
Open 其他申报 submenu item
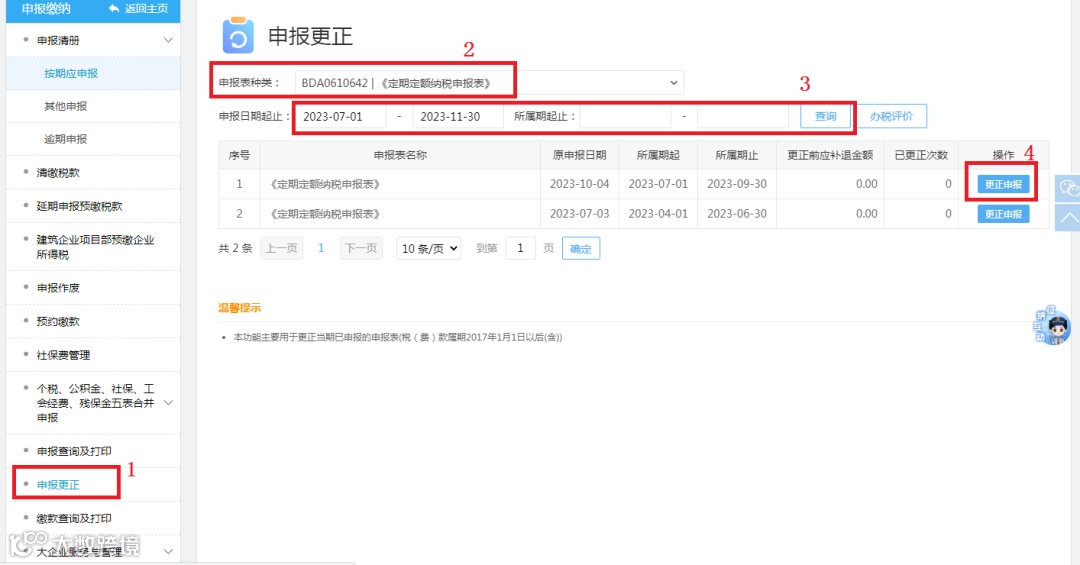tap(65, 106)
